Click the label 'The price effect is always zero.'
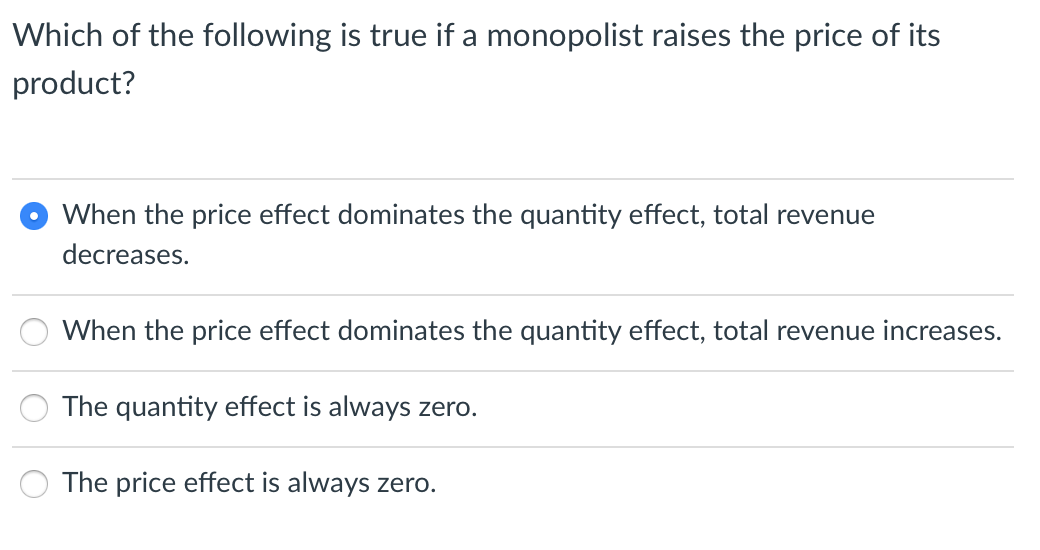Screen dimensions: 1040x550 [249, 482]
